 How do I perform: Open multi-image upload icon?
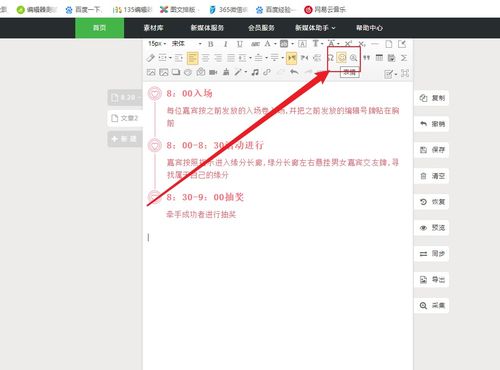coord(163,72)
